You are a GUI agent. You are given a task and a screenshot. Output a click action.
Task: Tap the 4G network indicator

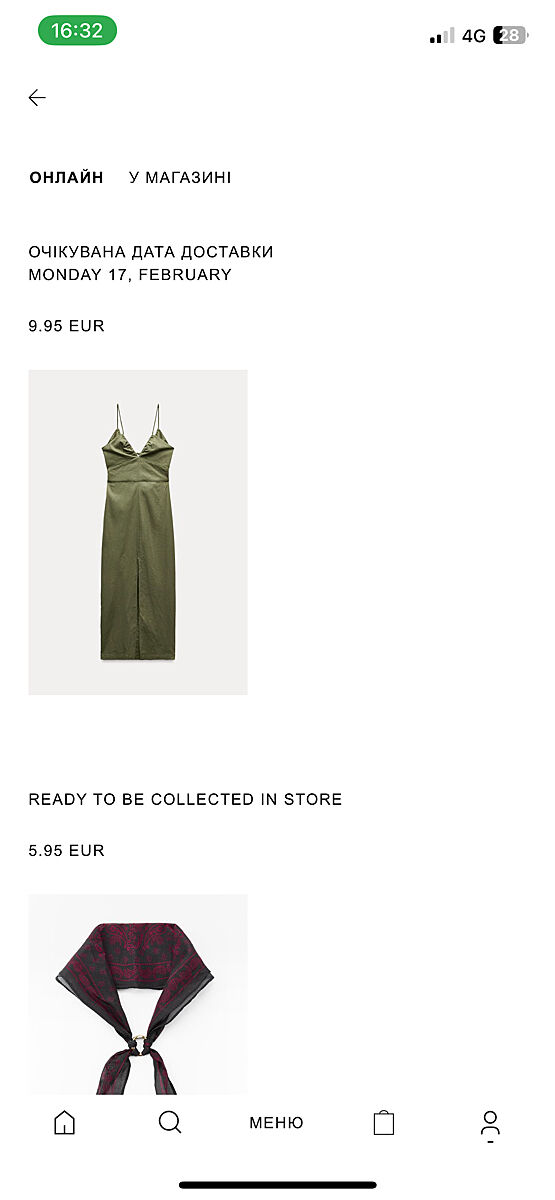474,36
